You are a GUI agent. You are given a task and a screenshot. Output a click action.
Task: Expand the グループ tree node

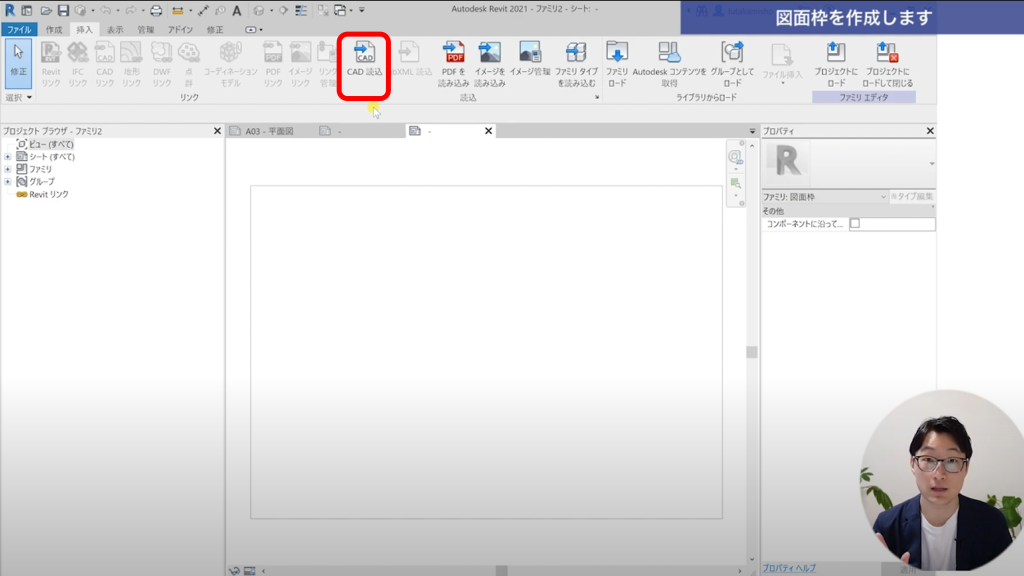8,182
